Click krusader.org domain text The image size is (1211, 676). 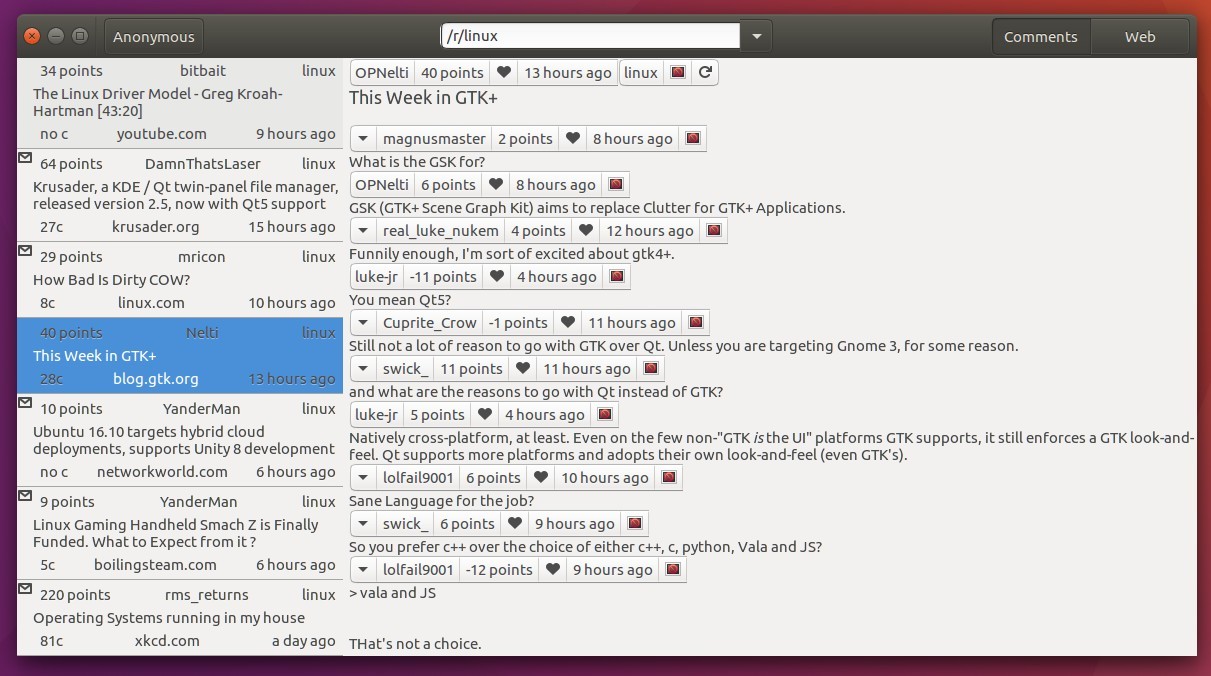(155, 227)
